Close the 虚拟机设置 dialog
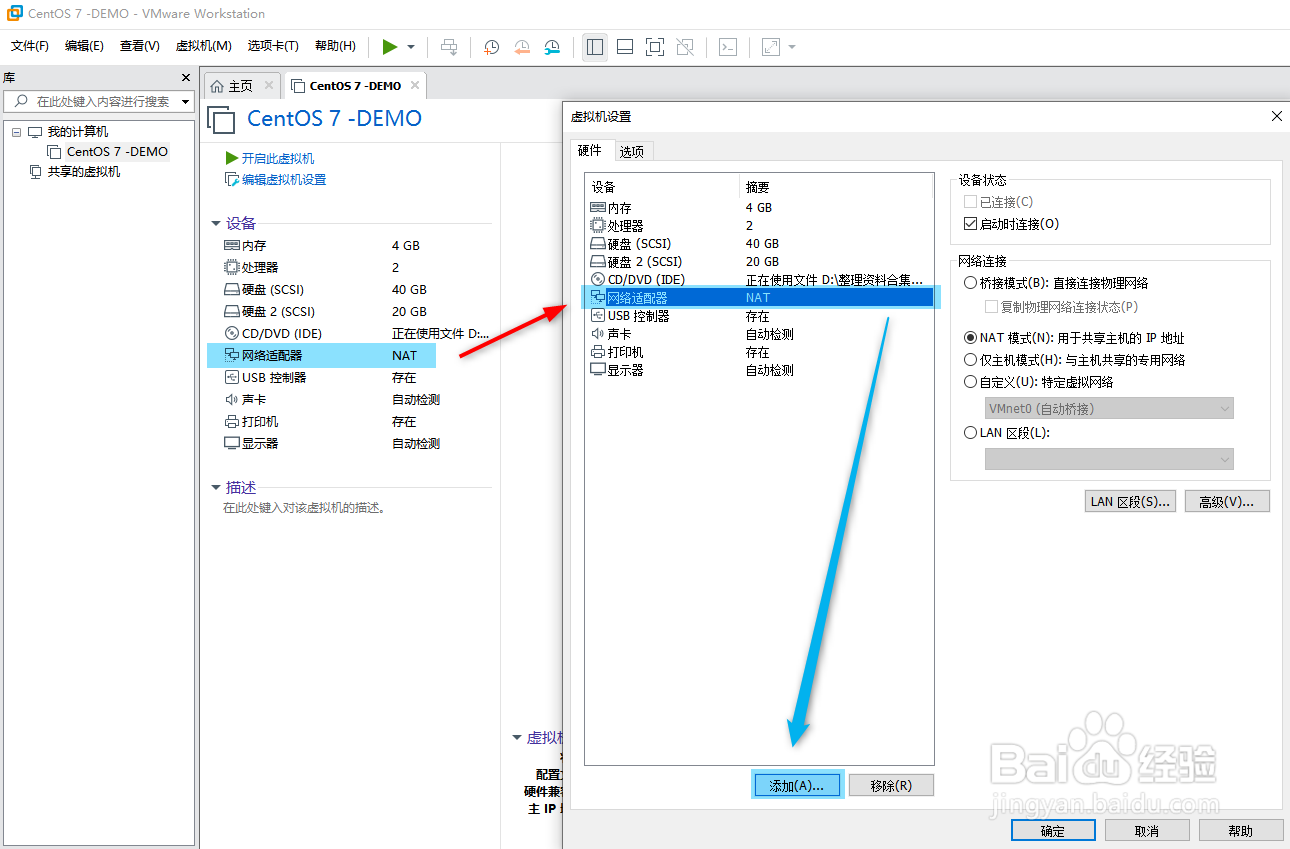Viewport: 1290px width, 849px height. pyautogui.click(x=1276, y=116)
